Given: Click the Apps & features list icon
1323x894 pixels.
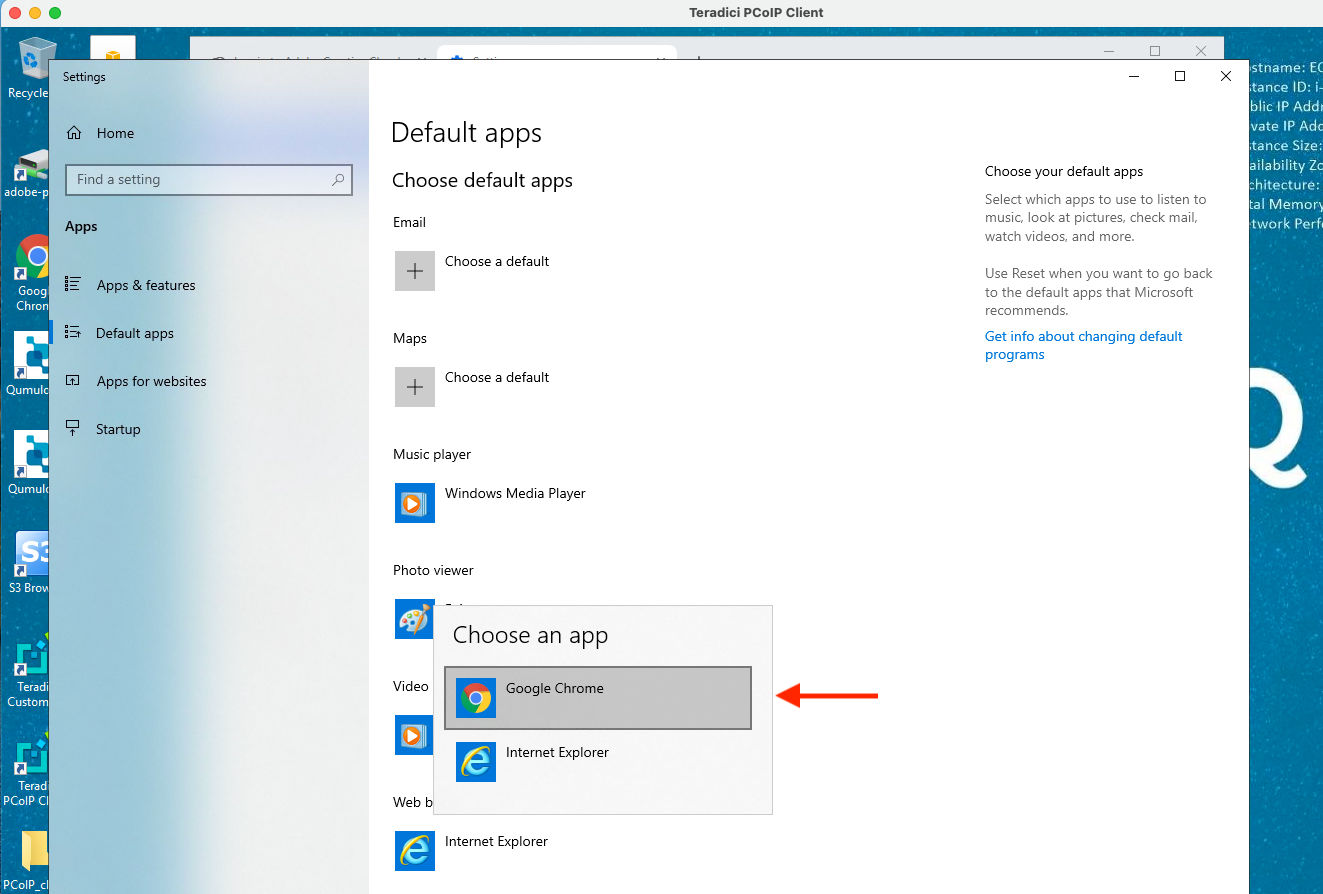Looking at the screenshot, I should pos(73,284).
